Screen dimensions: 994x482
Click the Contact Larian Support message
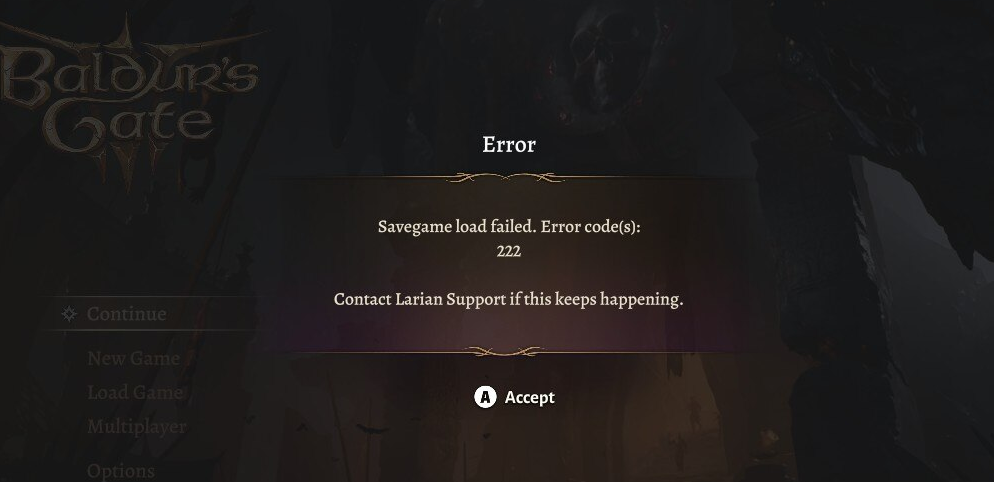pyautogui.click(x=508, y=299)
